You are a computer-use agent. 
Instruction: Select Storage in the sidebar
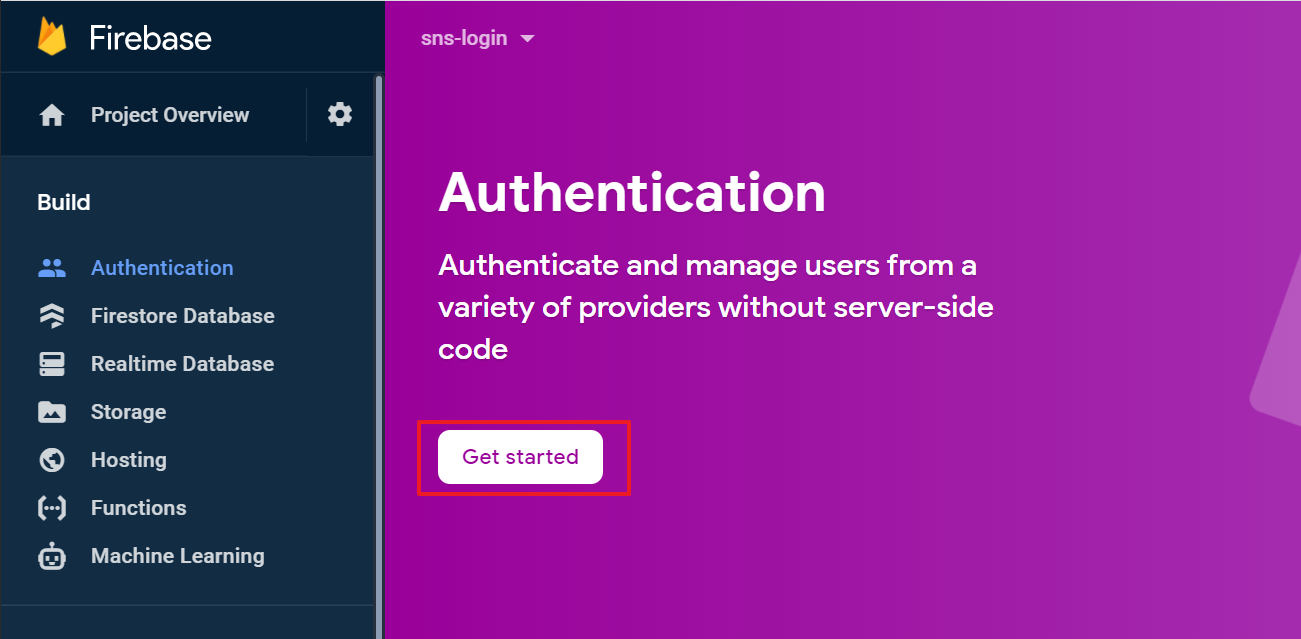pos(128,412)
